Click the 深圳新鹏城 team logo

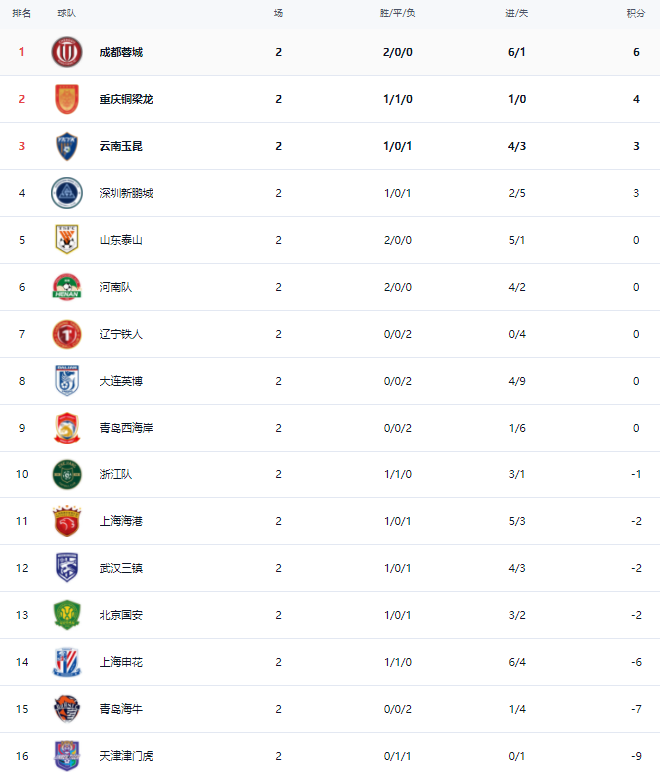67,193
